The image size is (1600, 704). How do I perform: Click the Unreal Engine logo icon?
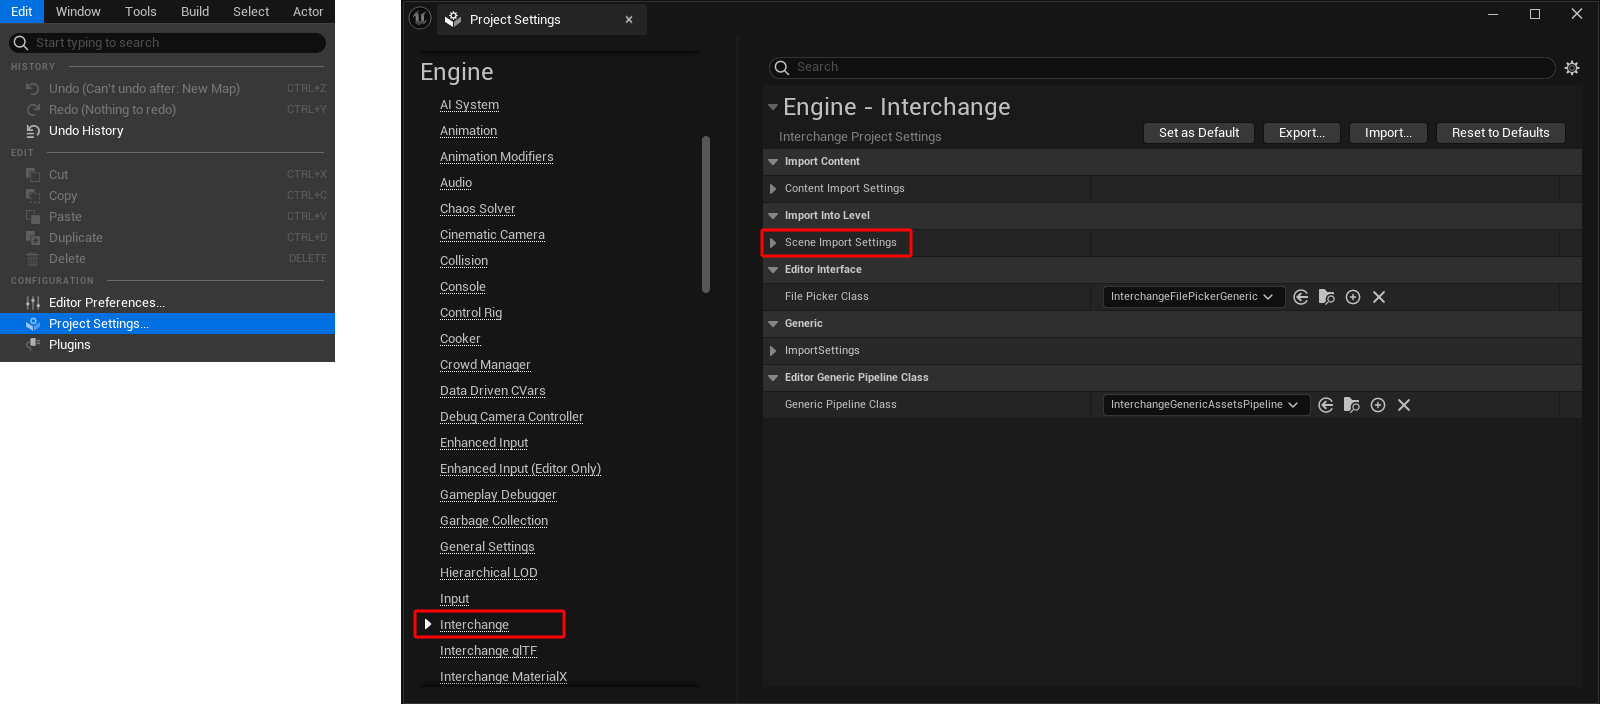pos(420,18)
